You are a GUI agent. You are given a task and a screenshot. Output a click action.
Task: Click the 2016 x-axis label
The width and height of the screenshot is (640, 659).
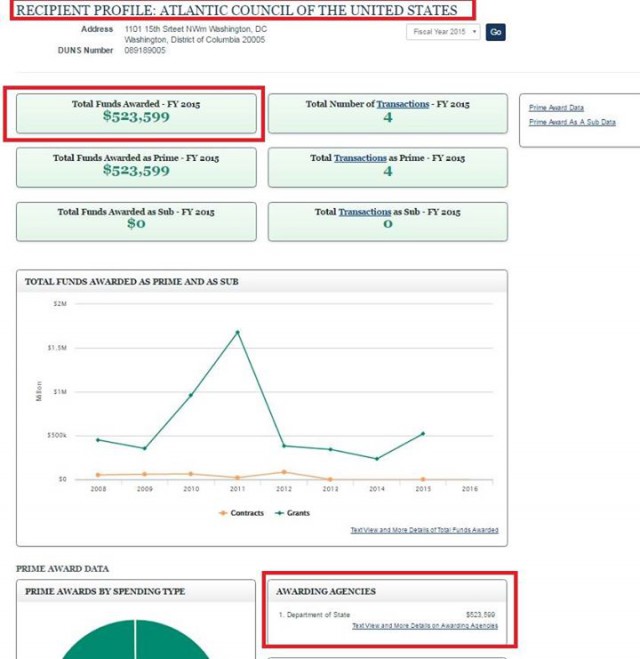tap(469, 489)
